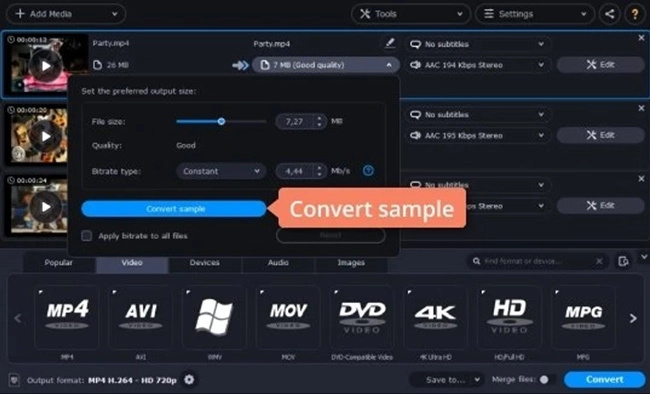650x394 pixels.
Task: Play the second video thumbnail (00:00:20)
Action: pyautogui.click(x=46, y=136)
